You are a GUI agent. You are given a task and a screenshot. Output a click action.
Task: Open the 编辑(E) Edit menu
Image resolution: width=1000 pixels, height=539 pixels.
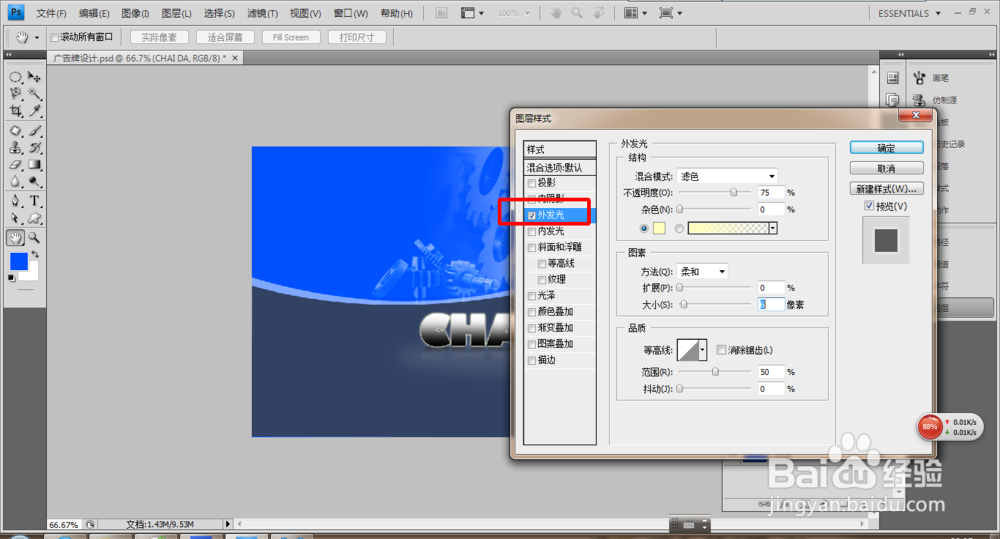(94, 13)
